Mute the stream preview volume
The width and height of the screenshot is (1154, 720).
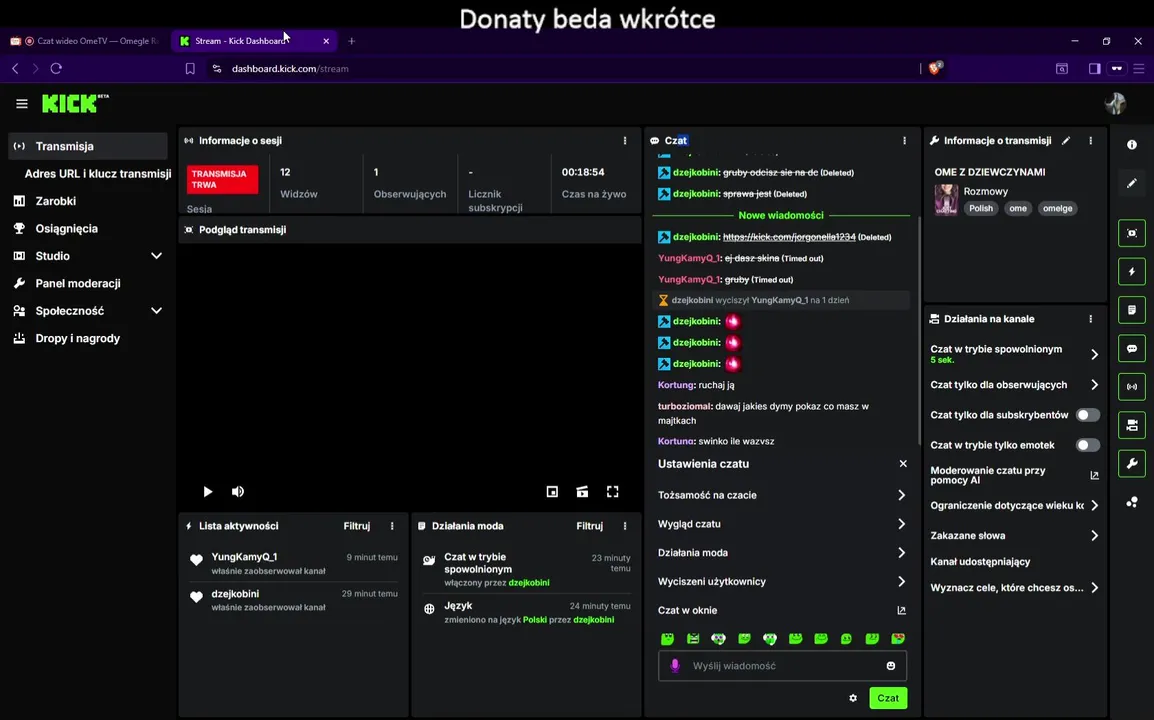(x=238, y=492)
